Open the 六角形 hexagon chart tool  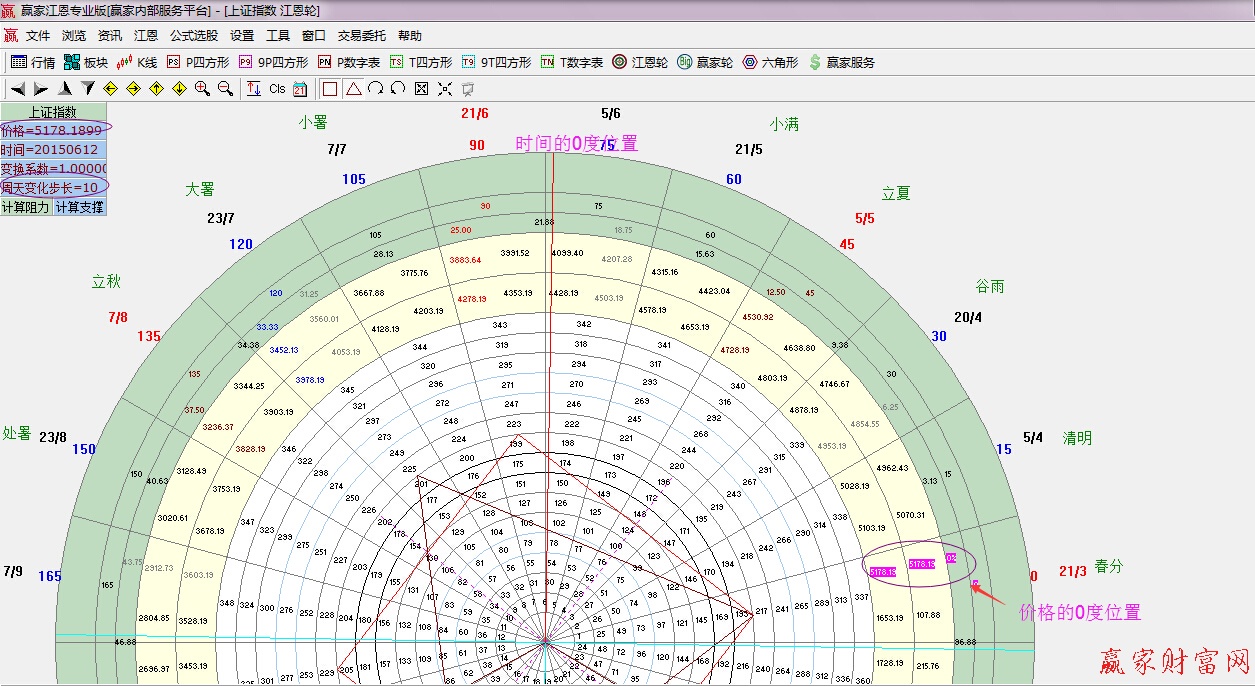click(770, 62)
